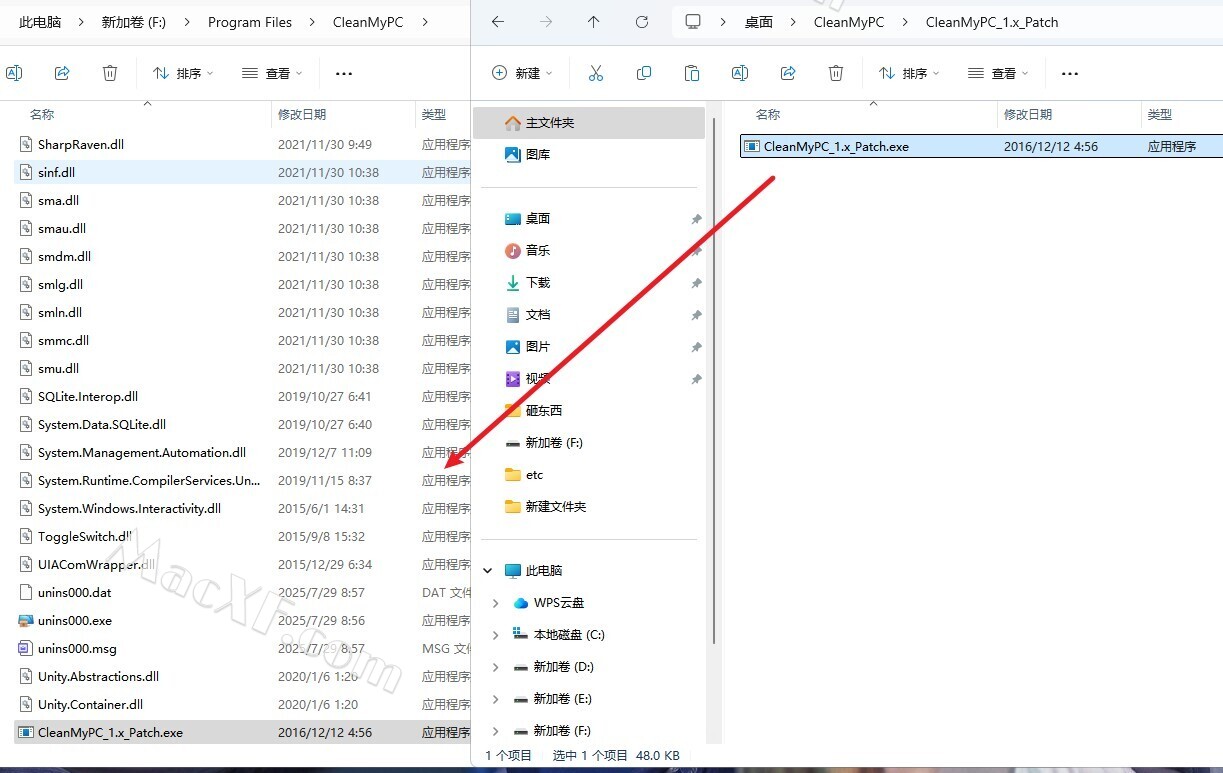Select unins000.exe file

pos(243,621)
